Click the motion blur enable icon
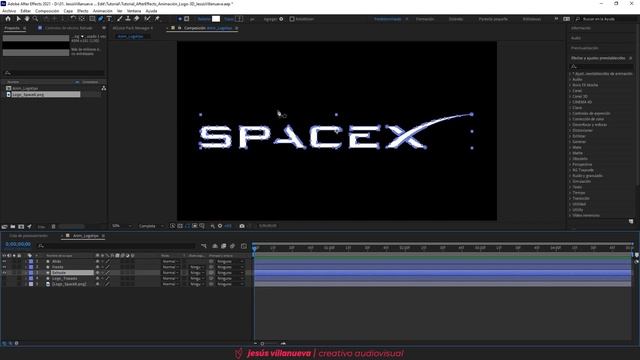The image size is (640, 360). (232, 246)
